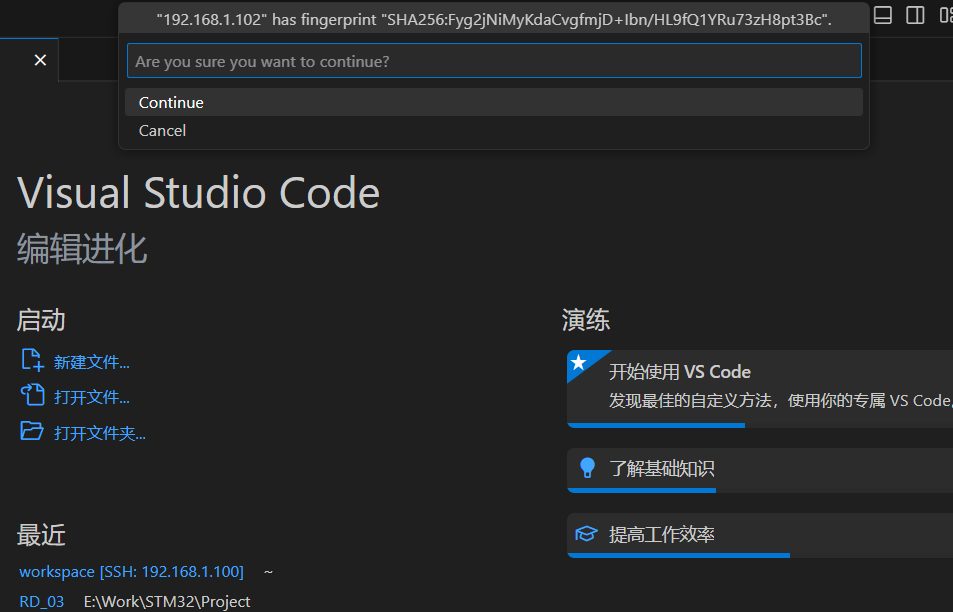
Task: Click the 最近 section heading
Action: pyautogui.click(x=41, y=535)
